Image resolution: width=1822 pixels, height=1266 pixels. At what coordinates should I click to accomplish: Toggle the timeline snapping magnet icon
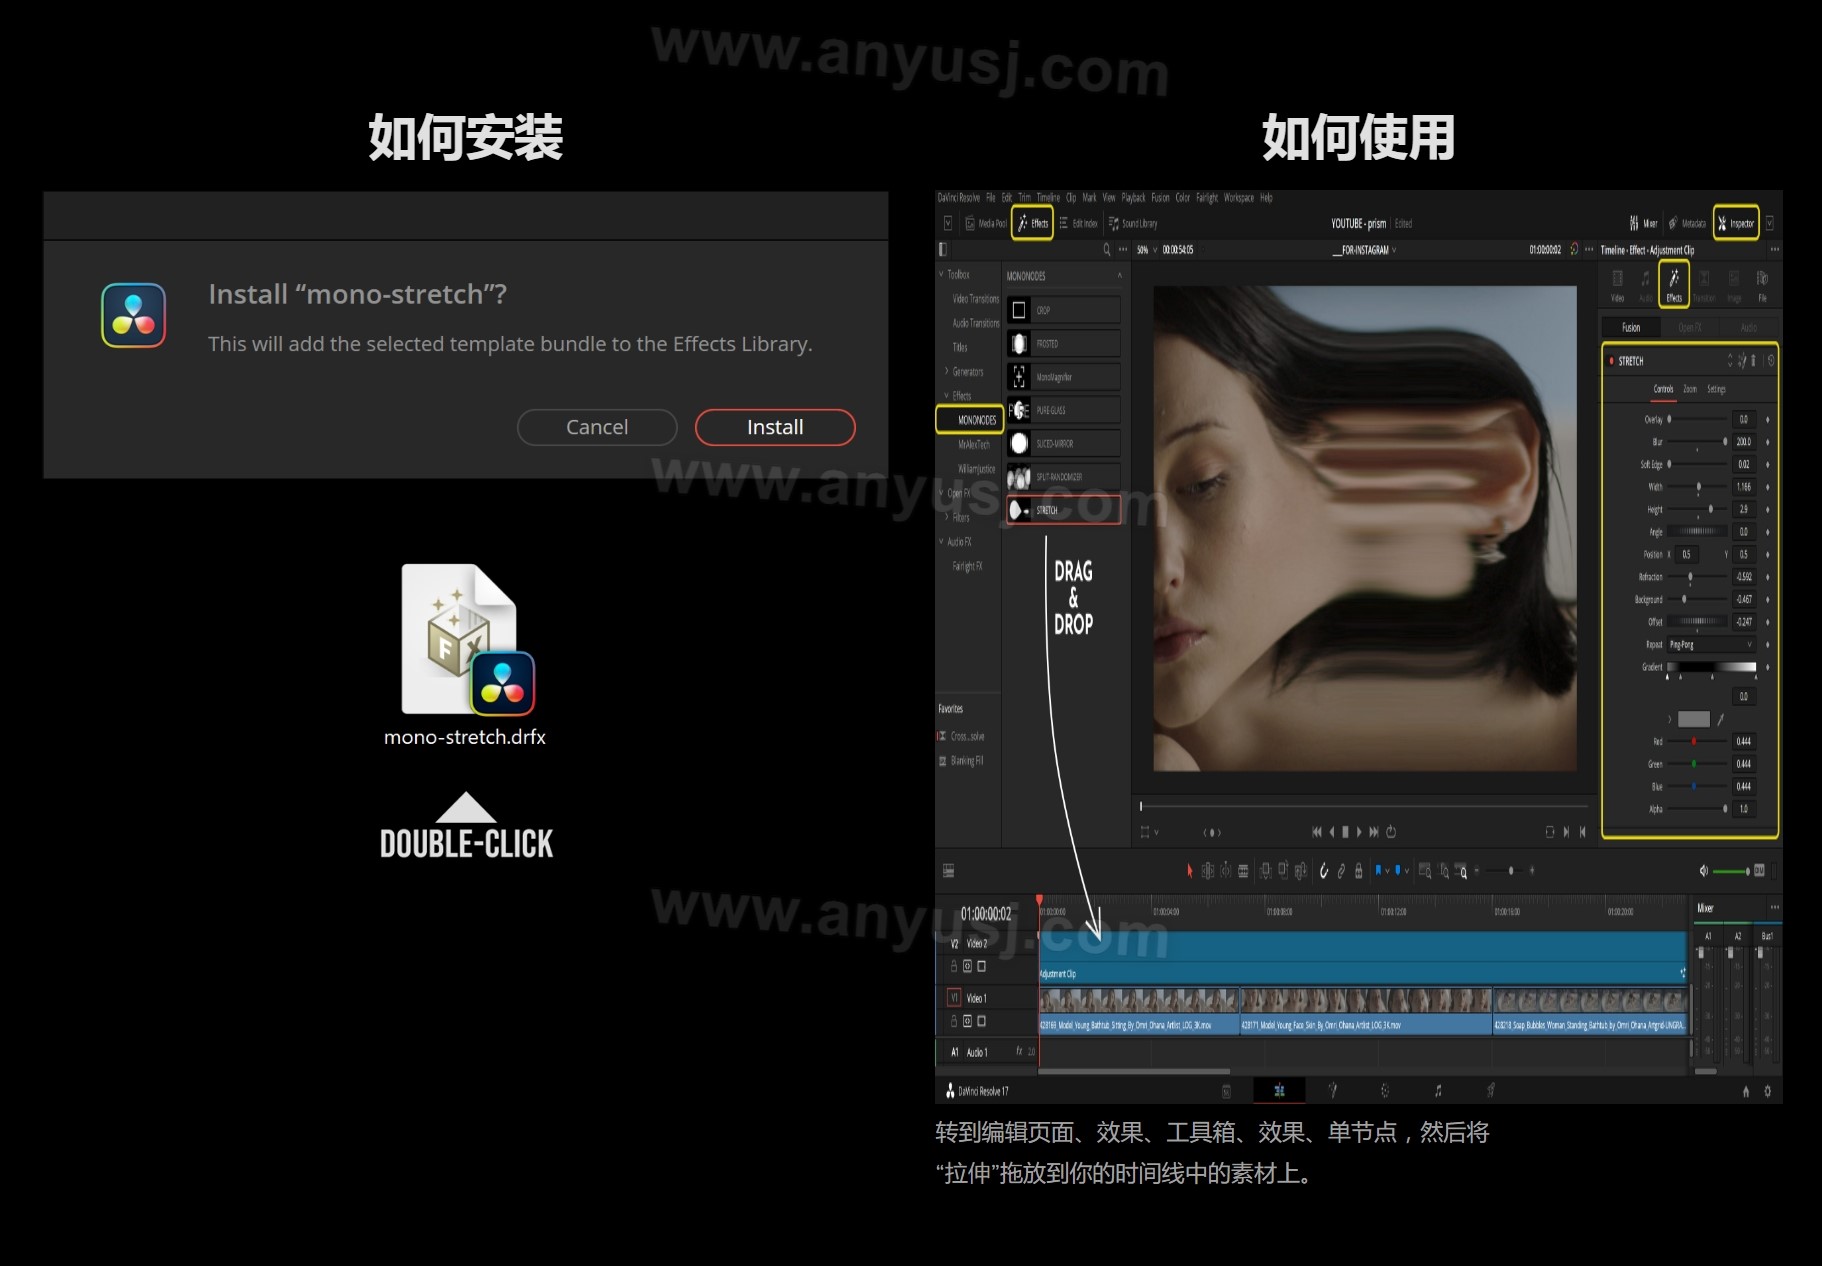(x=1324, y=871)
